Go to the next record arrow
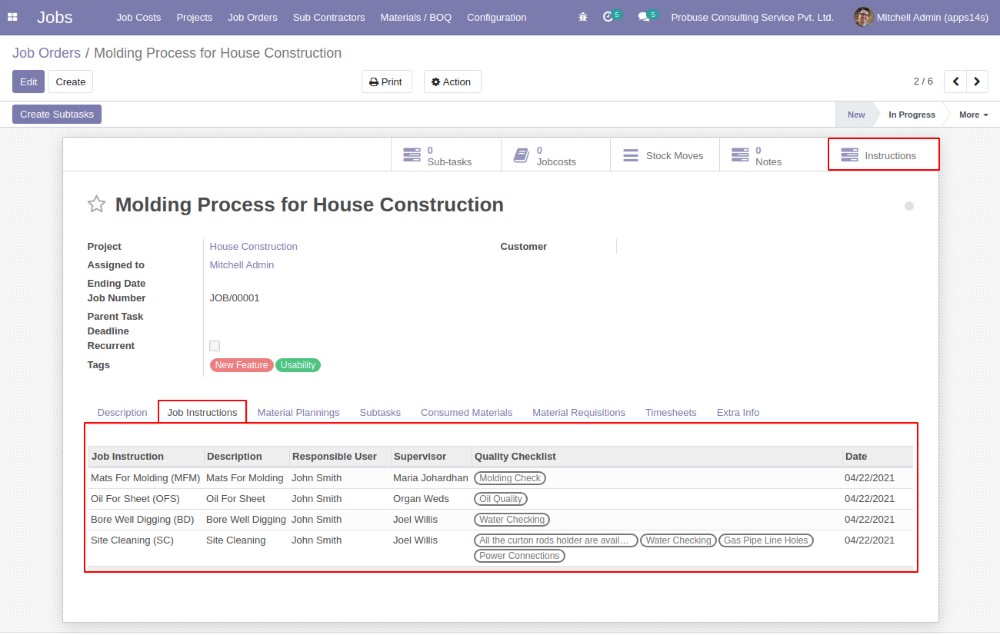Viewport: 1000px width, 635px height. [977, 82]
